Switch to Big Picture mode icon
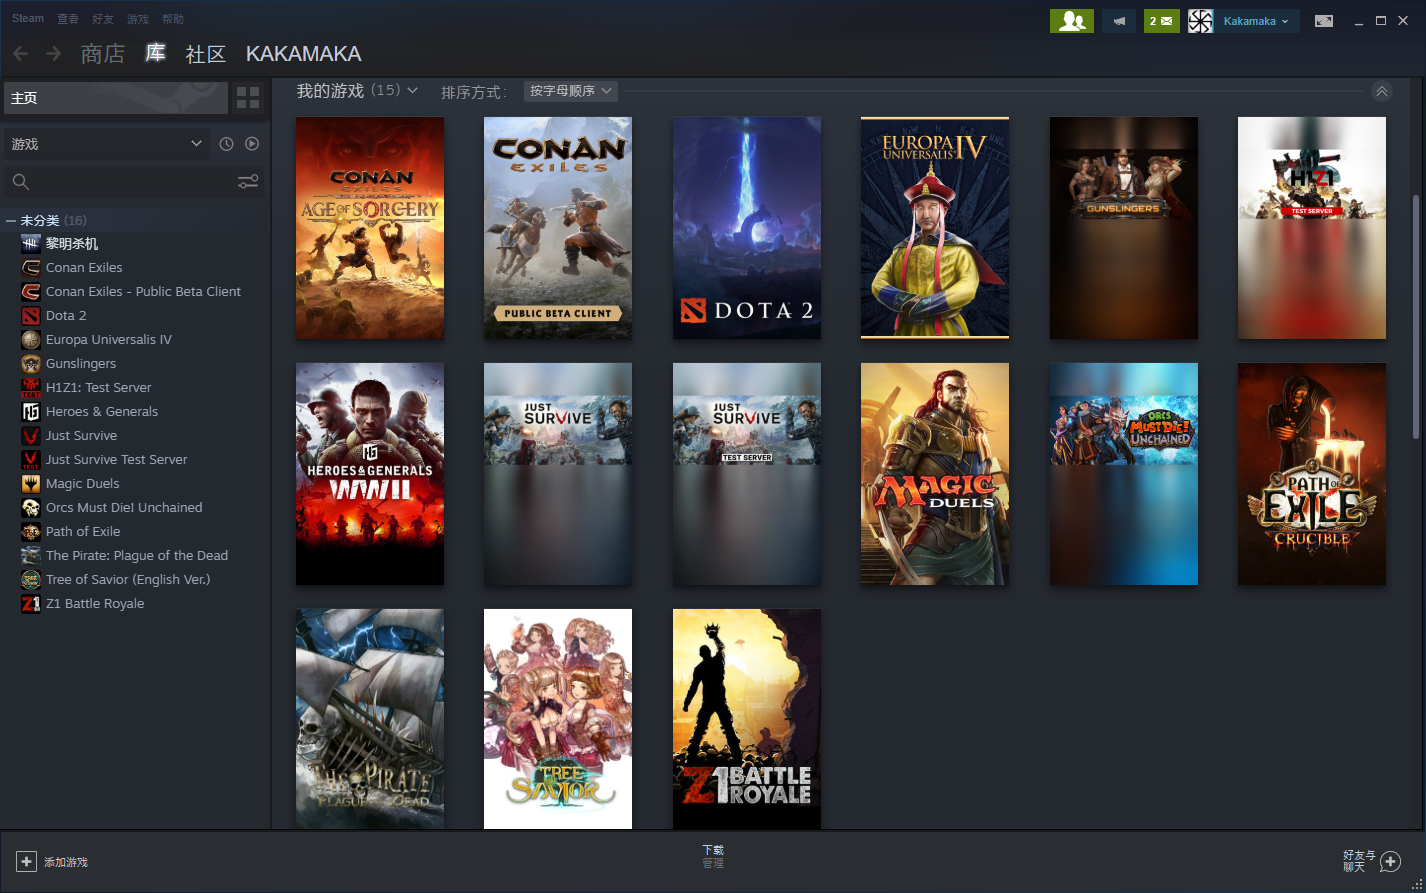The height and width of the screenshot is (893, 1426). point(1324,21)
